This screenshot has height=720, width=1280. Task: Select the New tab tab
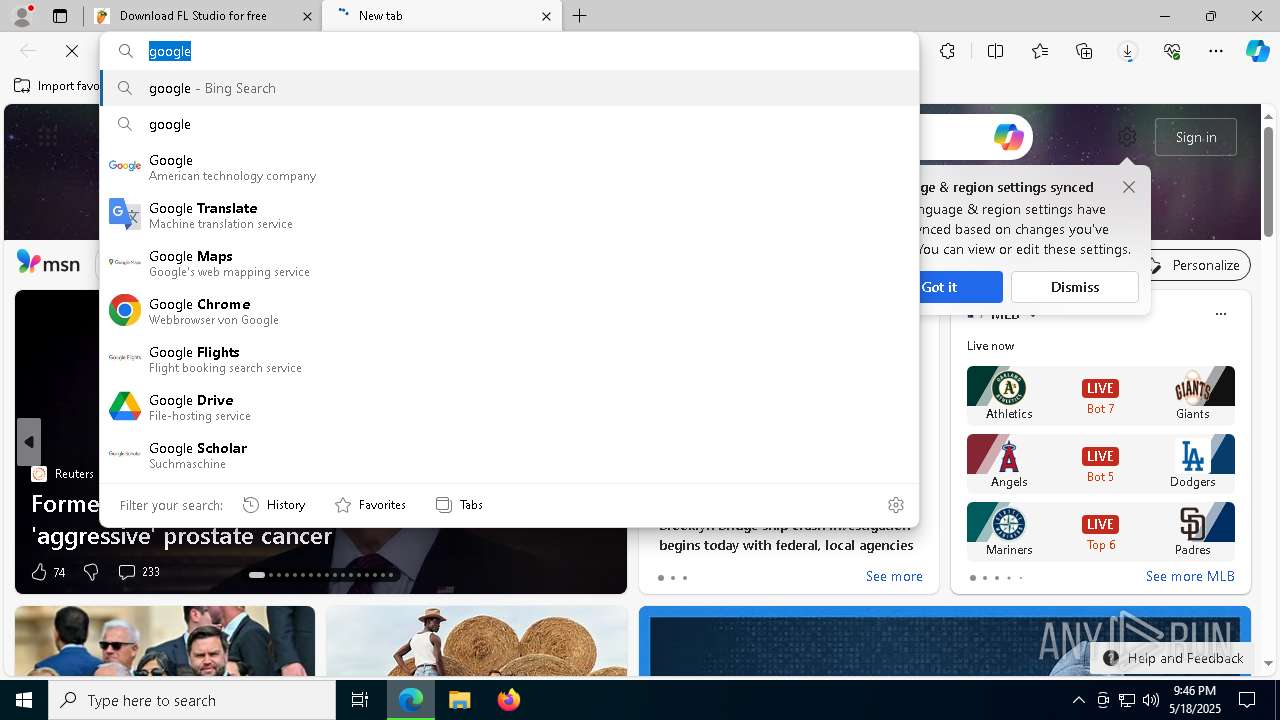coord(441,16)
